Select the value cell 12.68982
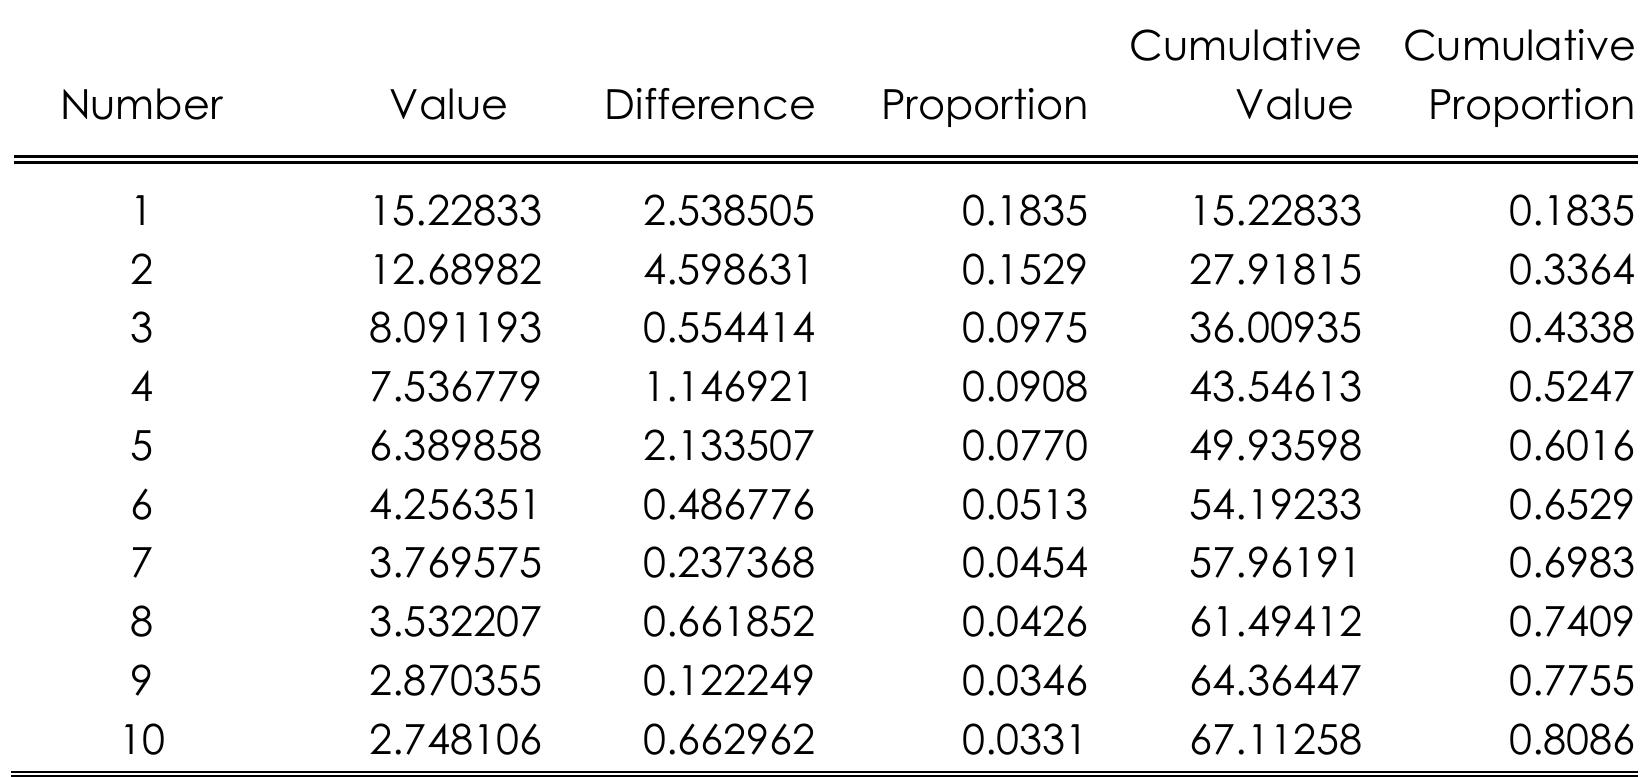 (x=455, y=270)
